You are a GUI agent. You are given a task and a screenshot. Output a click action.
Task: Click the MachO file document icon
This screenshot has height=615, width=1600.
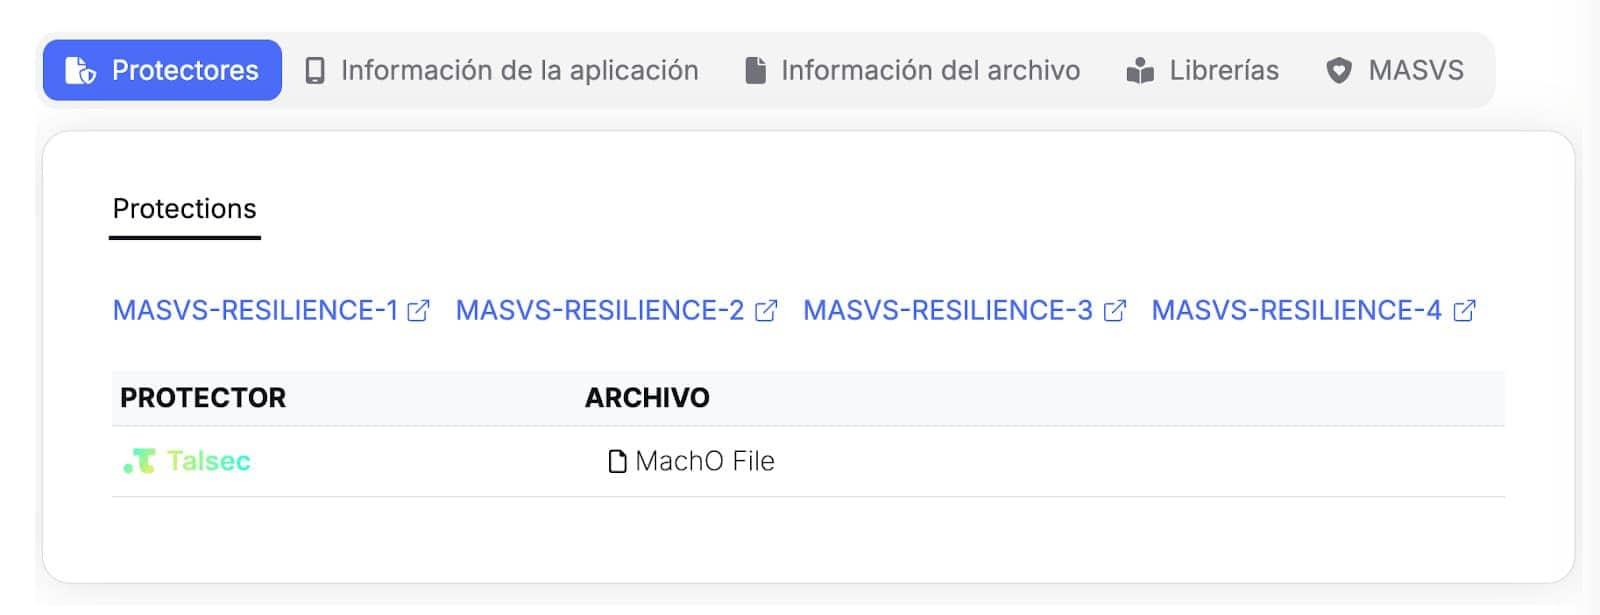point(616,461)
